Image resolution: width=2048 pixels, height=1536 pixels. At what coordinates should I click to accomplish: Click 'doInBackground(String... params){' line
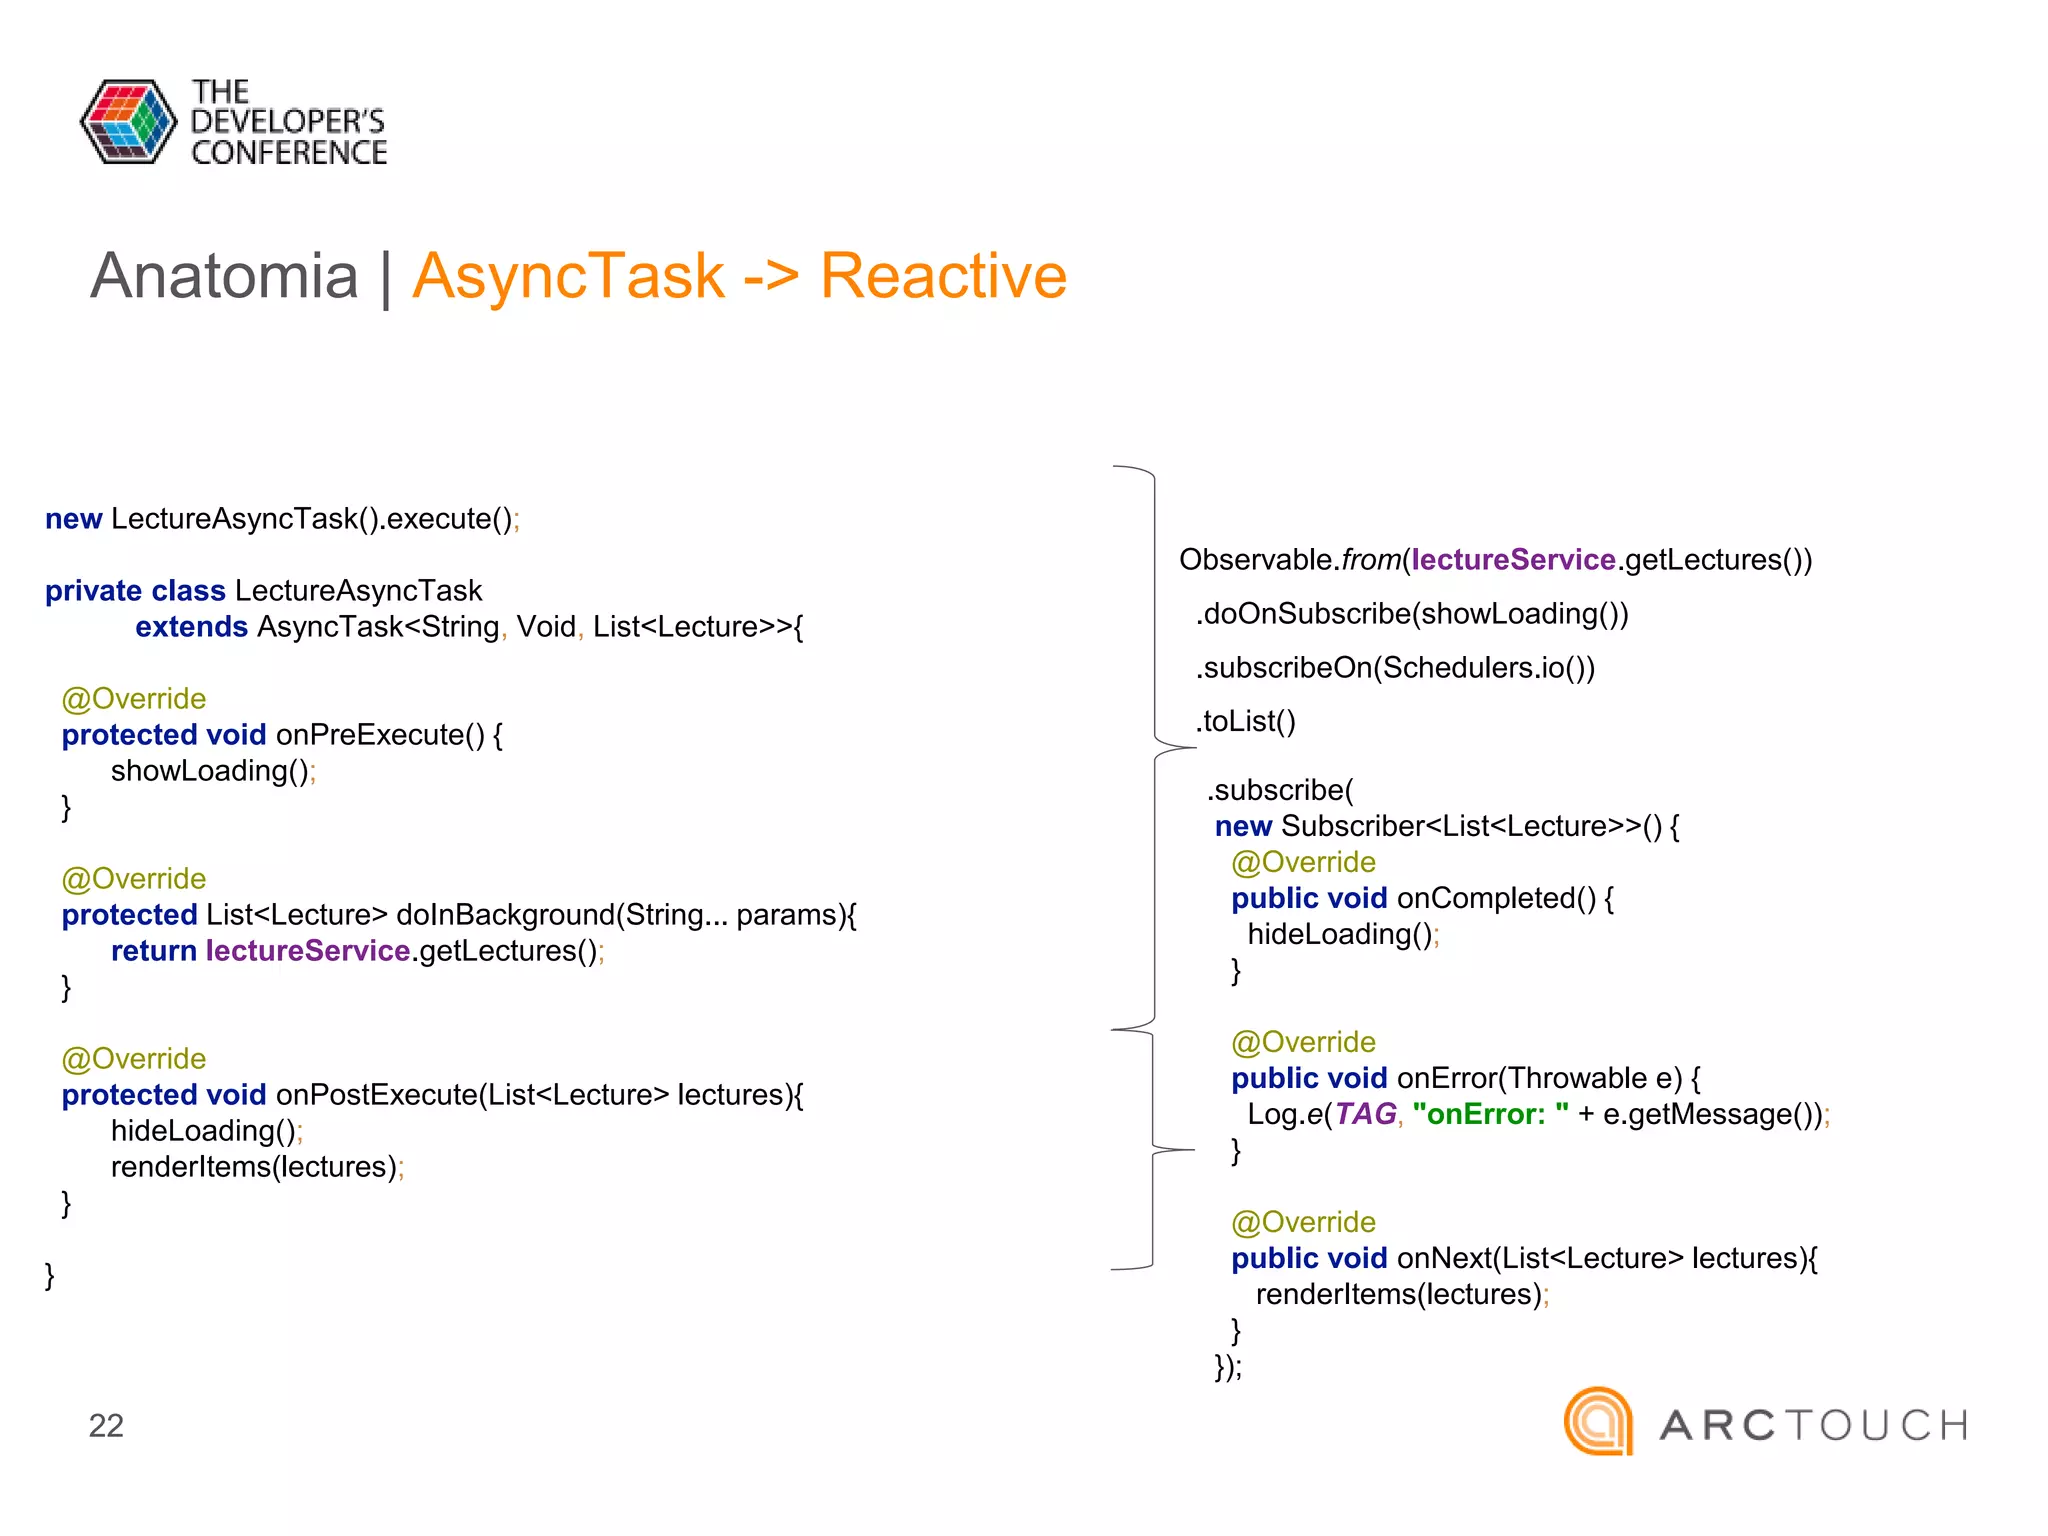(x=459, y=915)
